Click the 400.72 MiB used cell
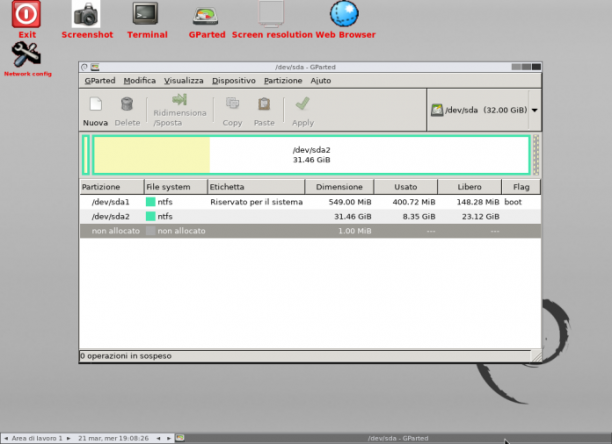The image size is (612, 444). [414, 202]
